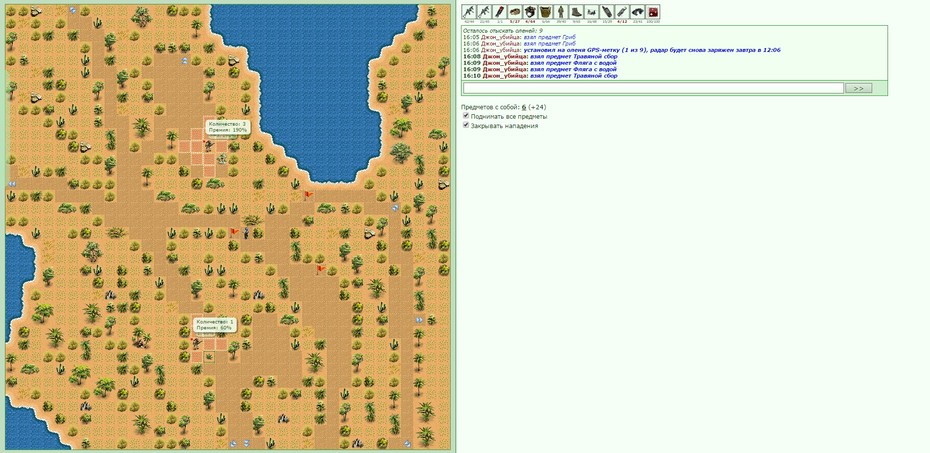
Task: Focus the chat message input field
Action: [x=653, y=88]
